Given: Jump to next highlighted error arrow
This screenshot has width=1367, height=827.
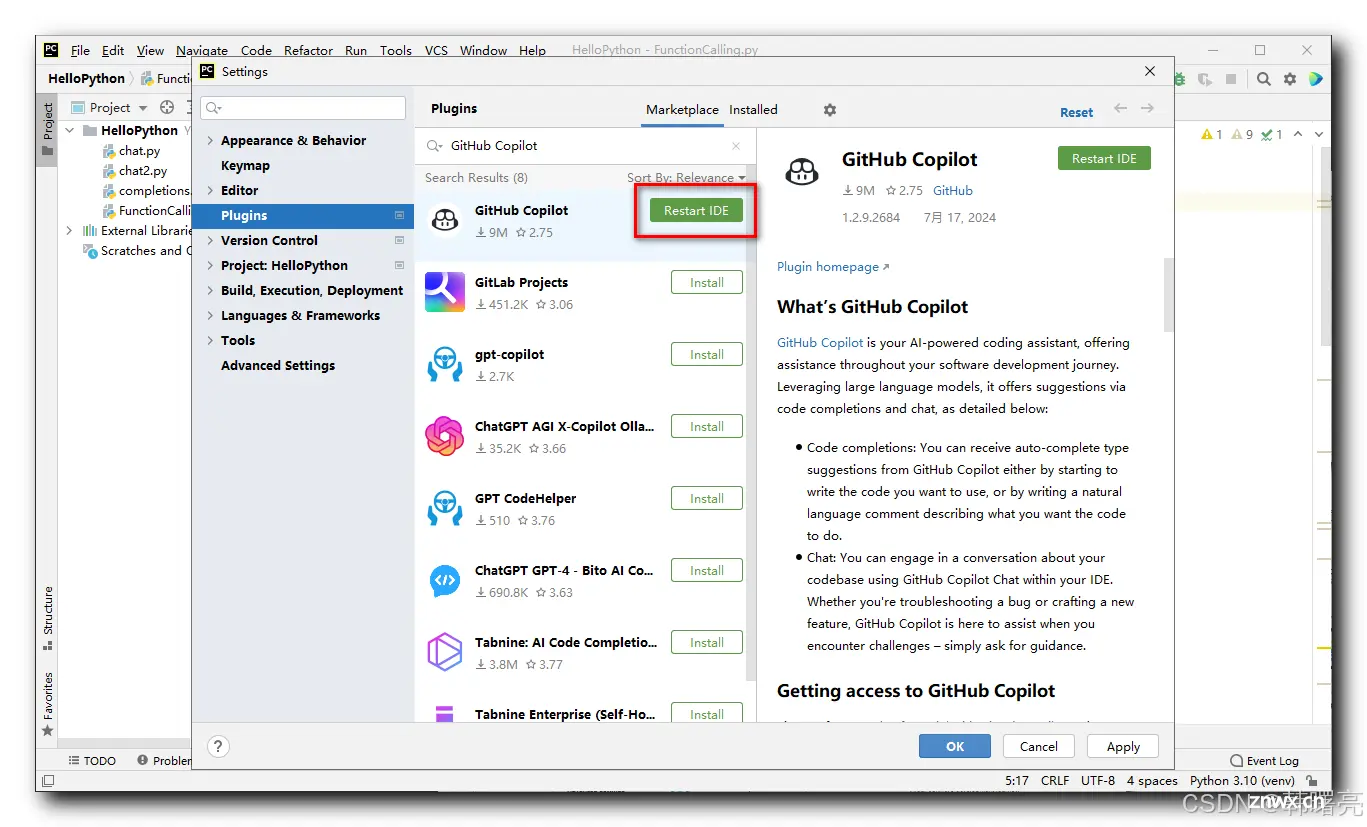Looking at the screenshot, I should tap(1320, 134).
